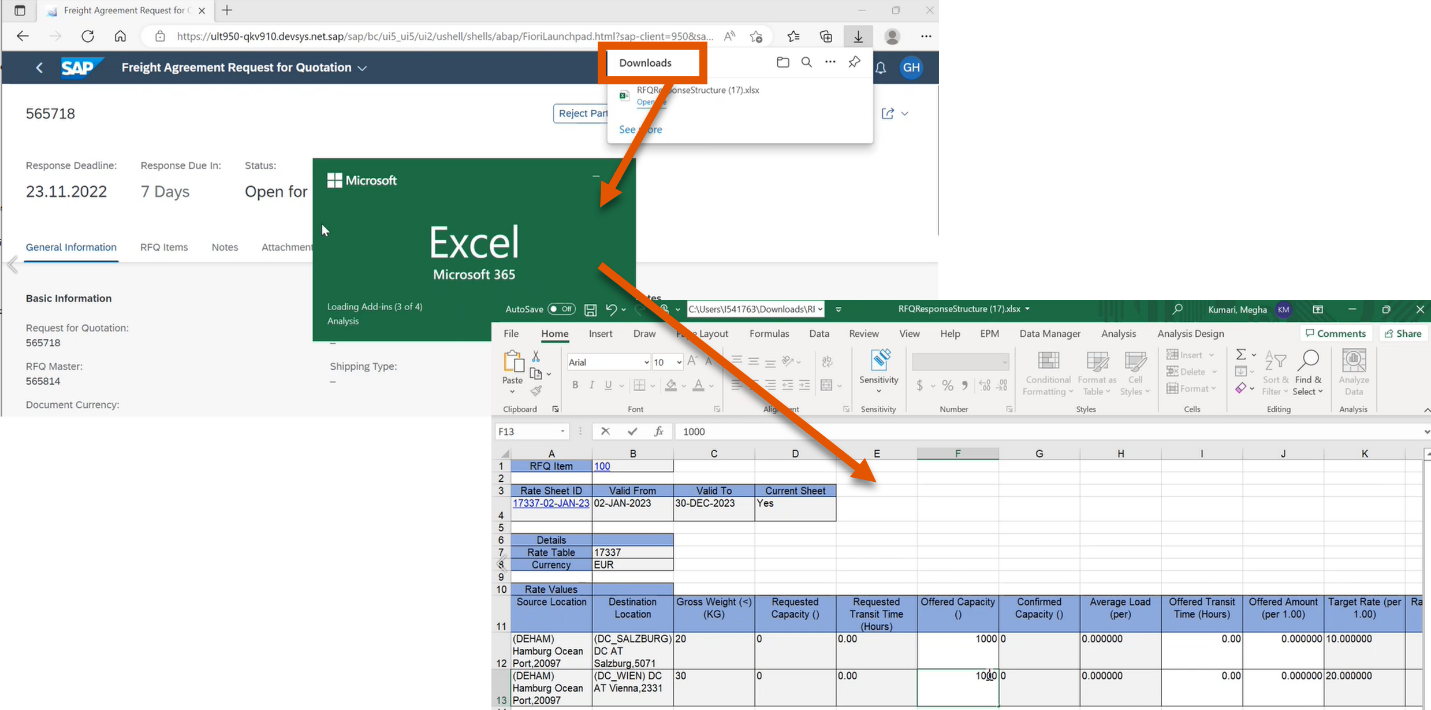Open the Sort & Filter dropdown
This screenshot has width=1431, height=710.
click(1276, 373)
